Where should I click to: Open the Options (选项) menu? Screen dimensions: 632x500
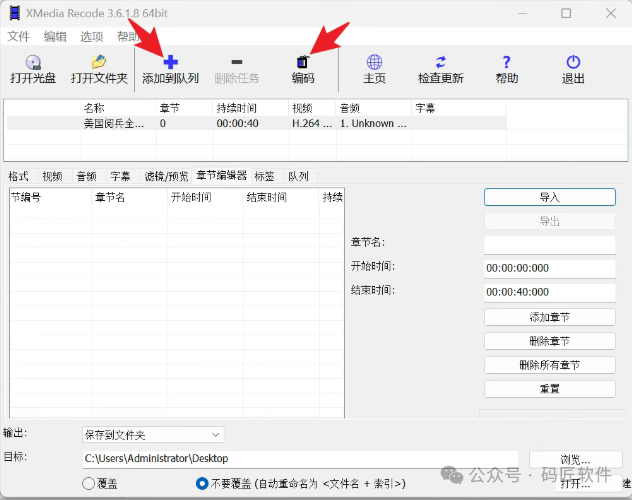[x=91, y=36]
